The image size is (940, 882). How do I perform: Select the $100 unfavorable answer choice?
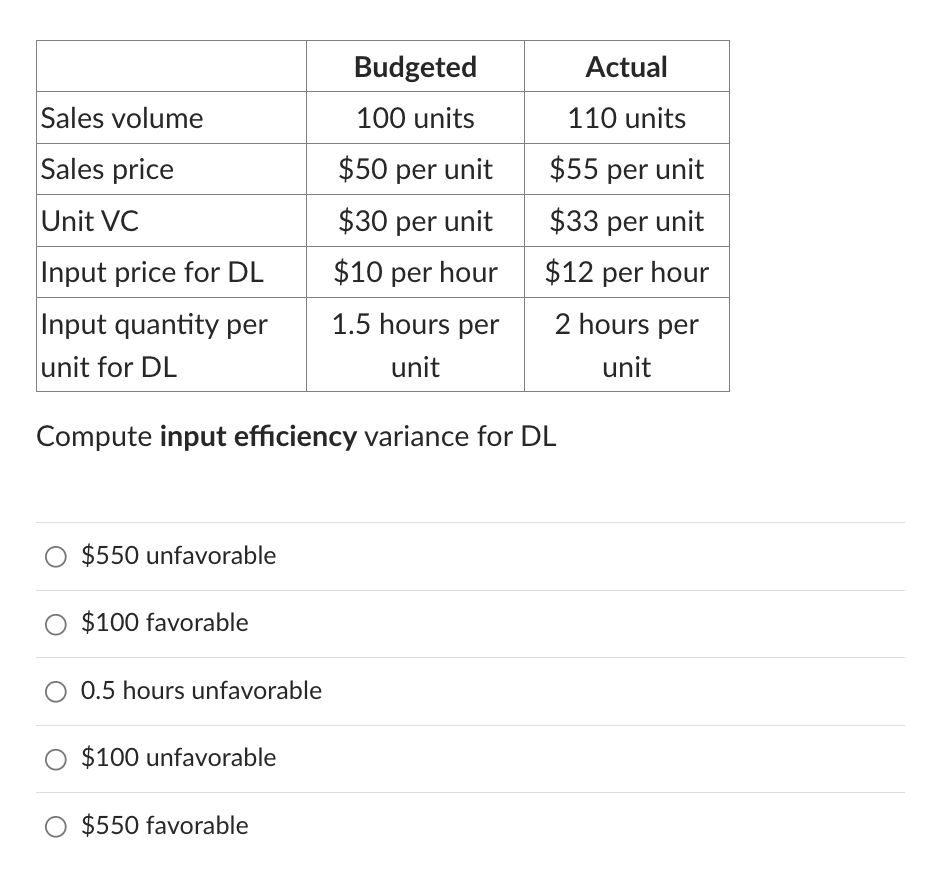[x=56, y=759]
